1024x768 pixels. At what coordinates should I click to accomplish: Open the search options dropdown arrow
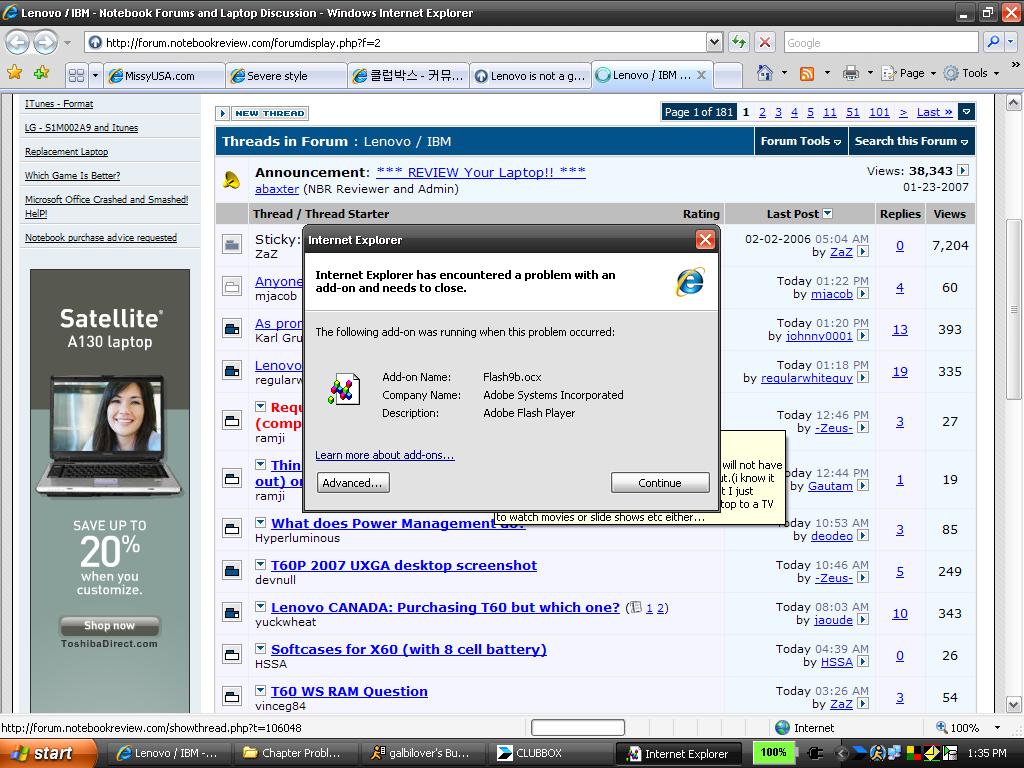click(x=1011, y=43)
